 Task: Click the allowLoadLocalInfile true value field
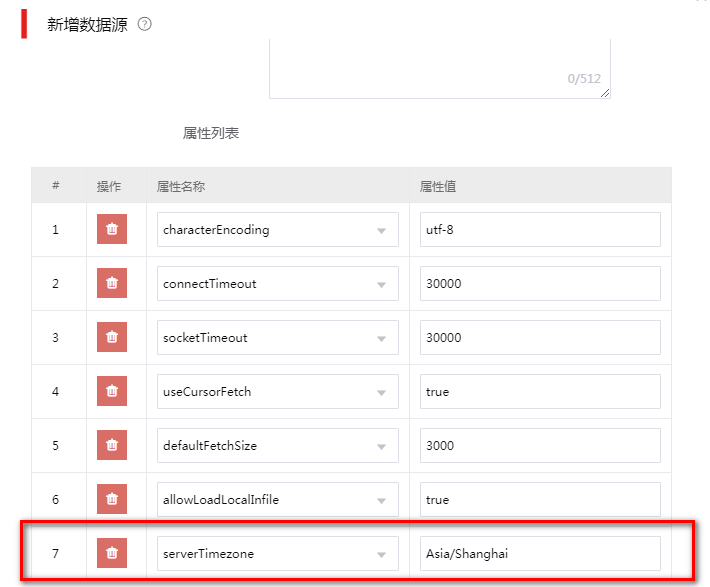[x=540, y=500]
